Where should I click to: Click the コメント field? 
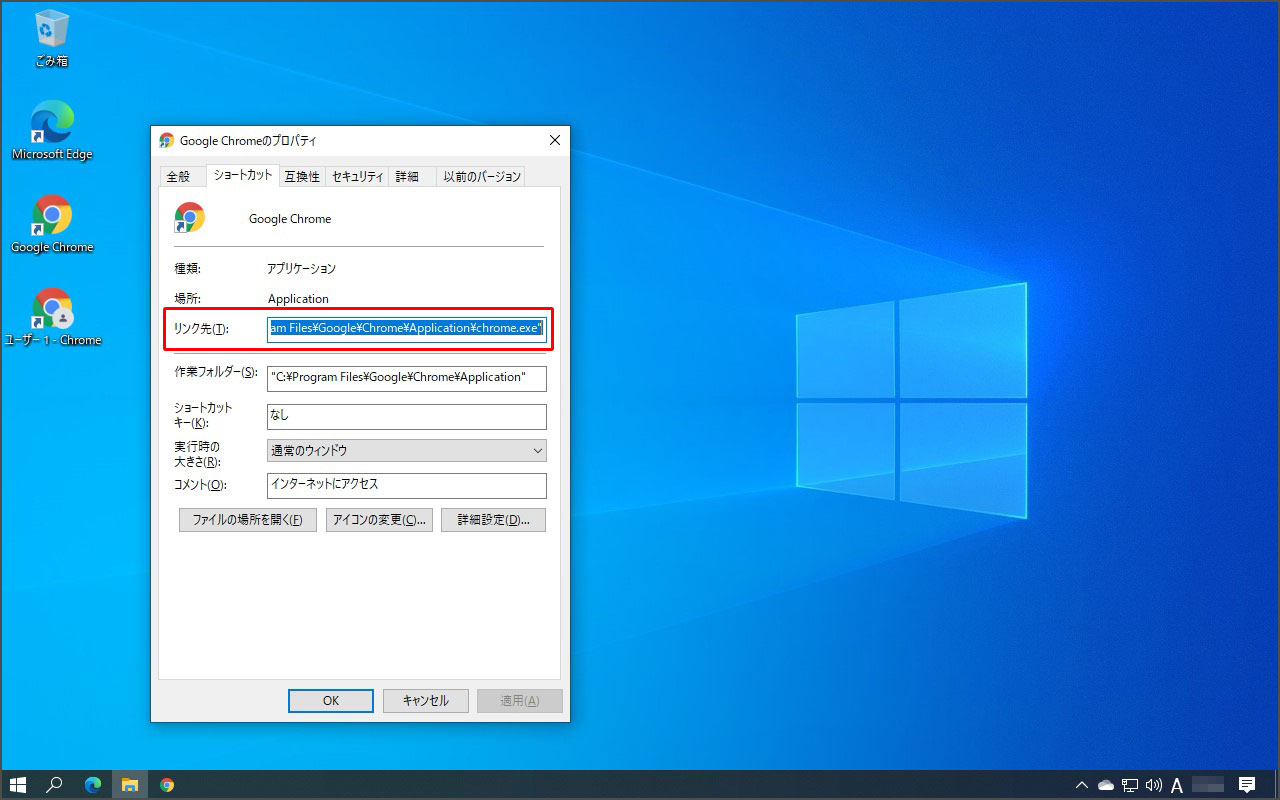(x=407, y=485)
